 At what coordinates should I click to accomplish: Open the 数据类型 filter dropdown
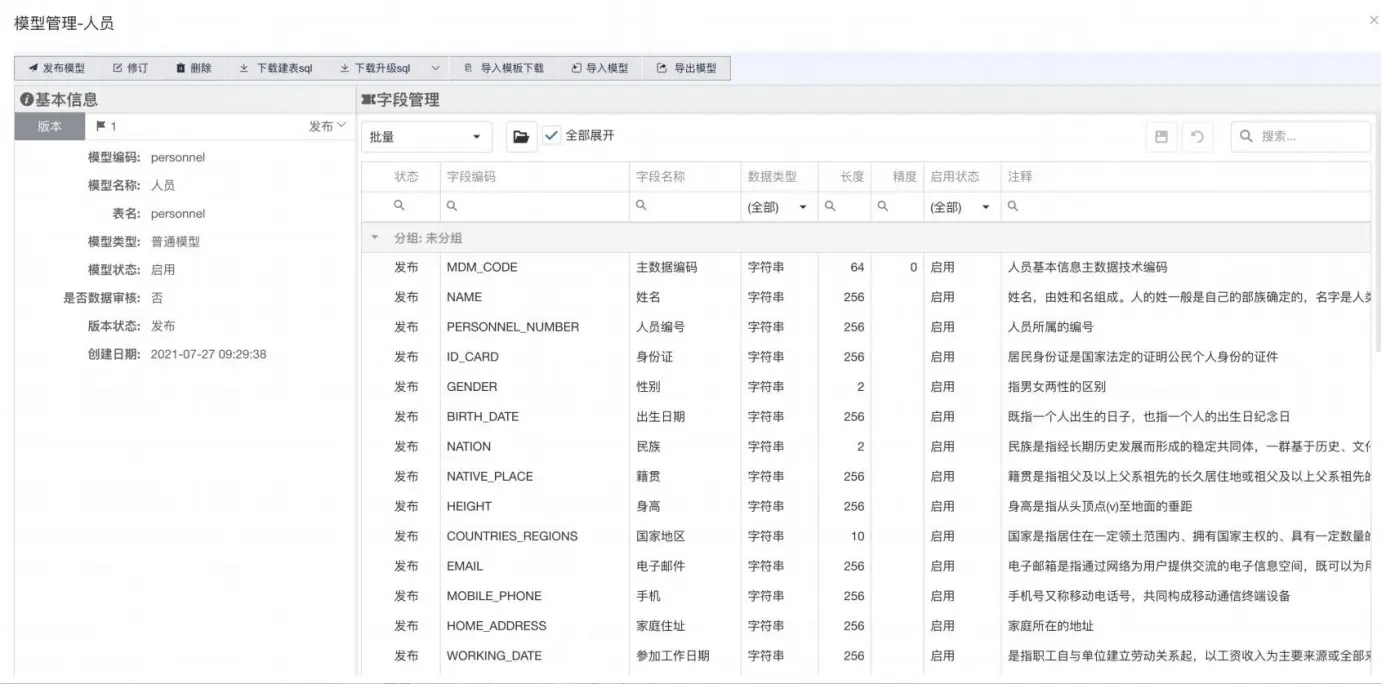click(x=777, y=207)
